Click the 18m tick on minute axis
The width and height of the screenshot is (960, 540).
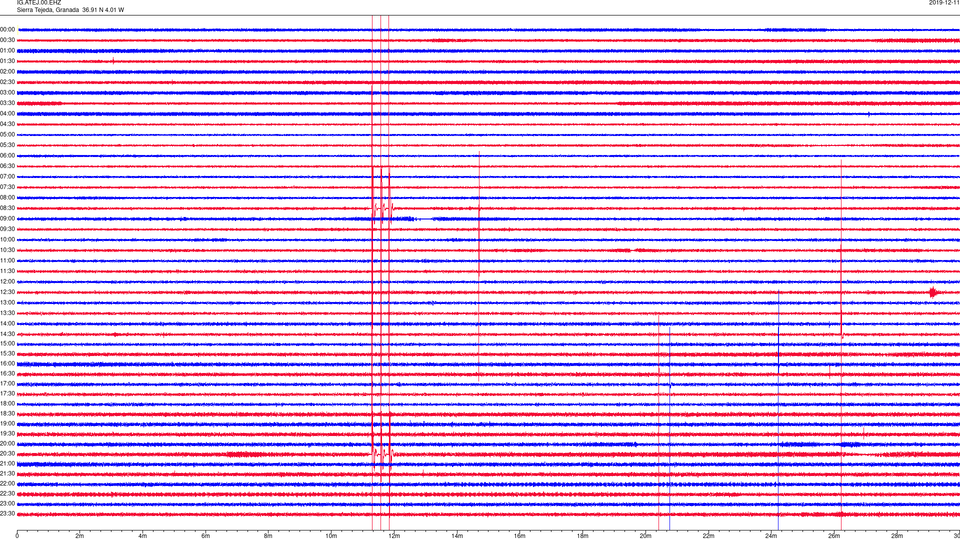pyautogui.click(x=583, y=536)
